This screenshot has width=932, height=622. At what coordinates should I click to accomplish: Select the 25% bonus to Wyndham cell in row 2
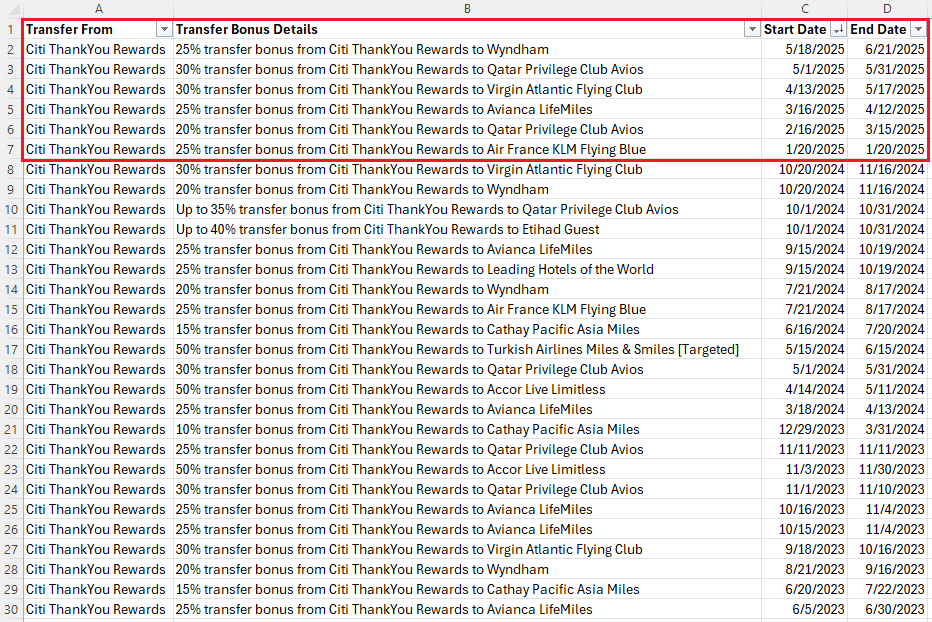click(467, 49)
